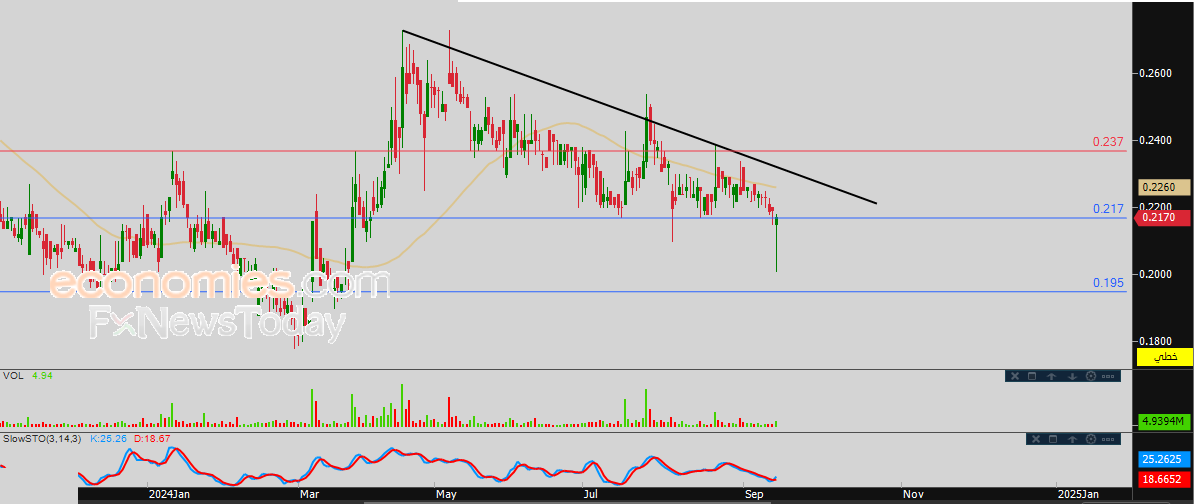
Task: Move the SlowSTO panel up
Action: [1071, 440]
